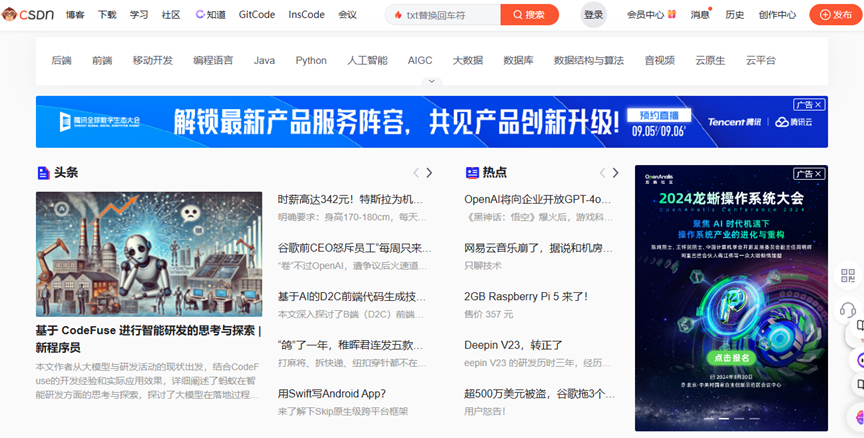Viewport: 864px width, 438px height.
Task: Expand the category bar with the down chevron
Action: [x=431, y=82]
